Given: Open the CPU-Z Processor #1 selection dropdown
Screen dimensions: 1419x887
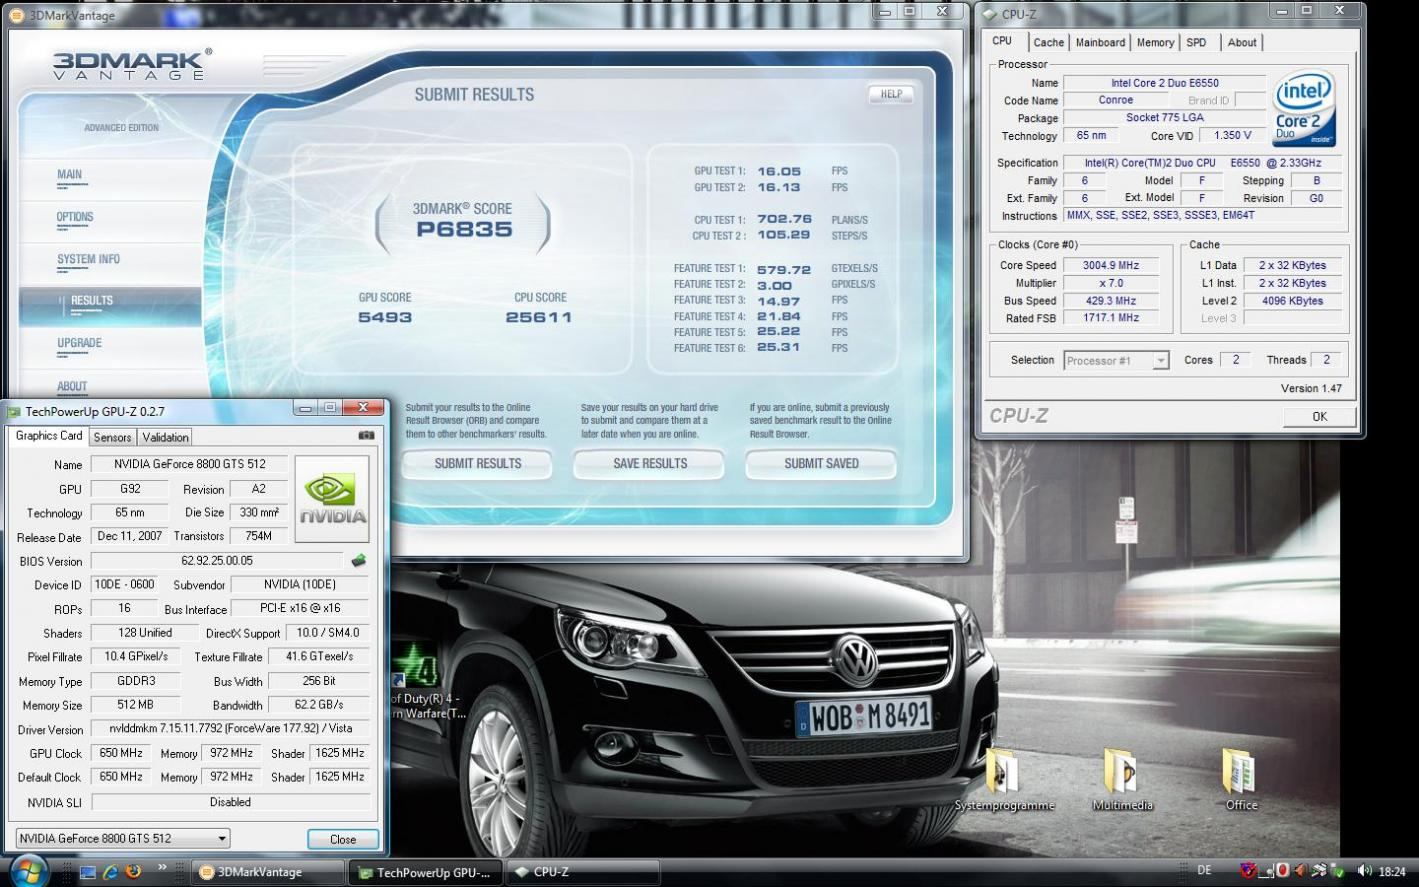Looking at the screenshot, I should coord(1116,360).
